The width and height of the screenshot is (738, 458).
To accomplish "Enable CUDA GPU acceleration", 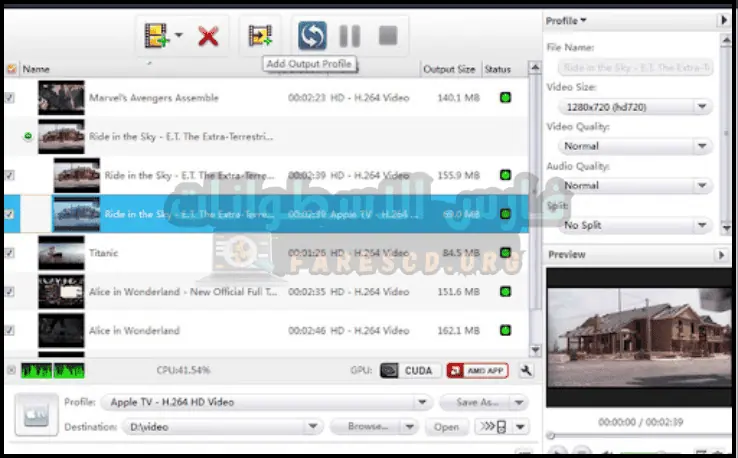I will click(408, 371).
